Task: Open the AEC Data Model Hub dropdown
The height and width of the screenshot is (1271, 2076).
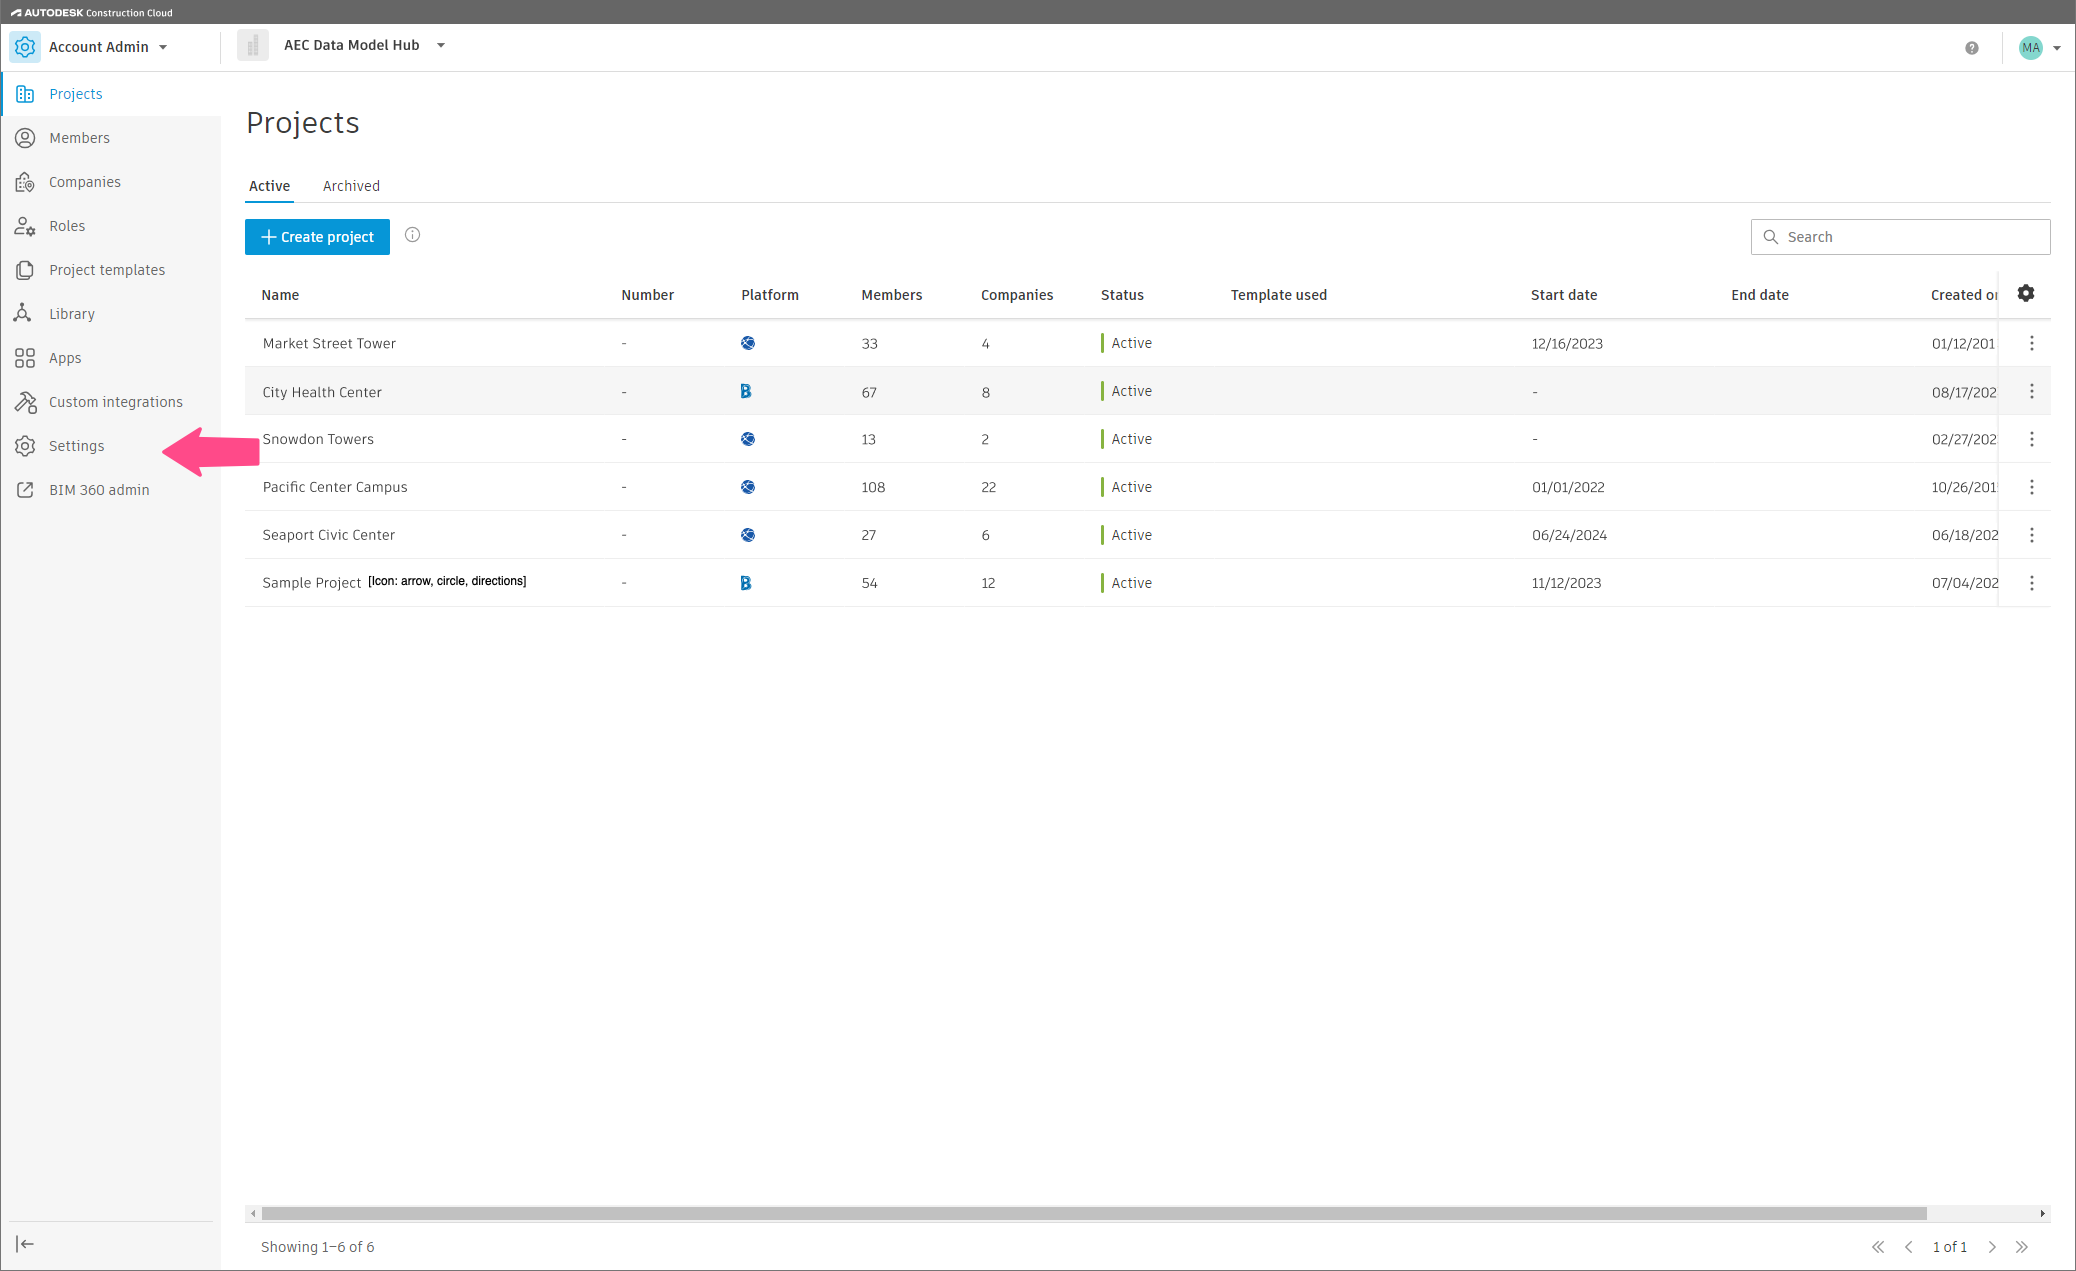Action: [441, 45]
